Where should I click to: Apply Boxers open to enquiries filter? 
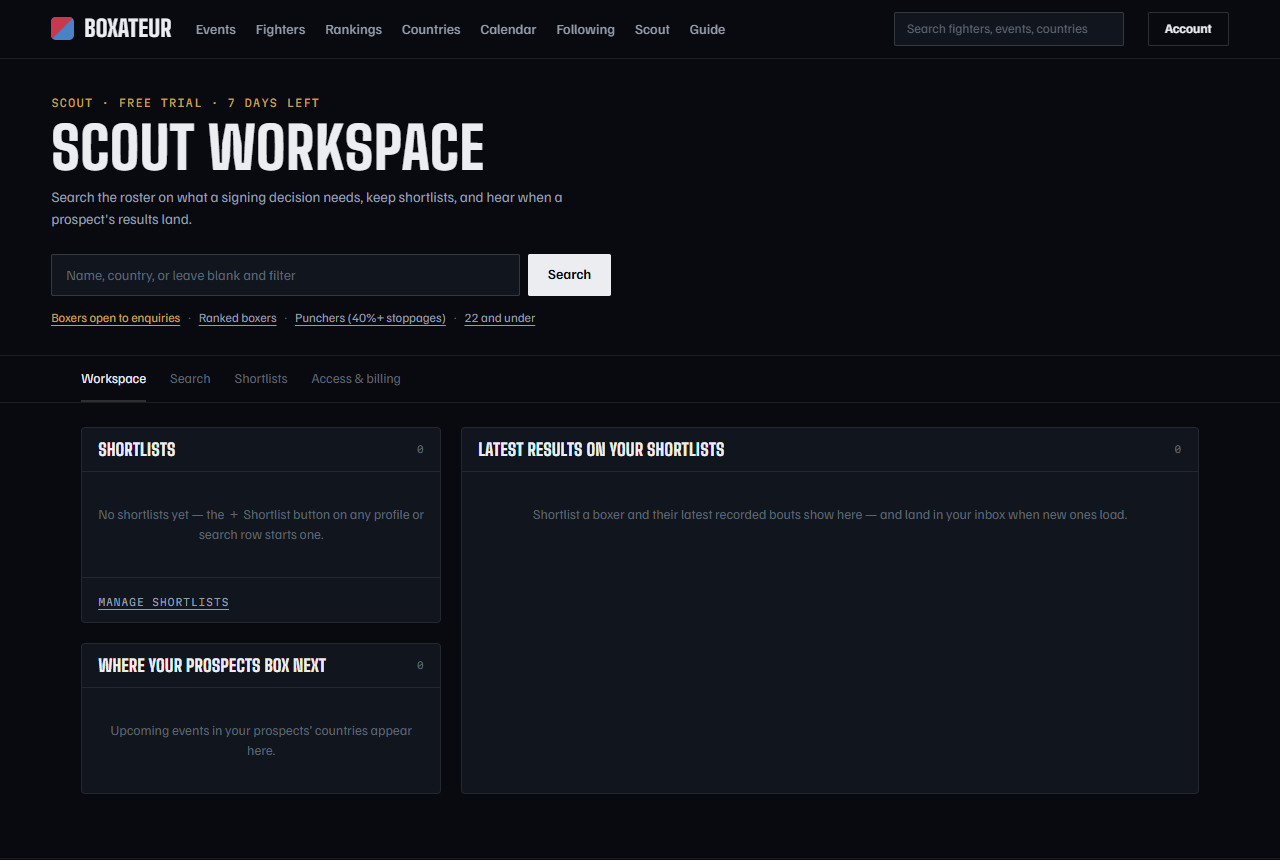pos(116,318)
